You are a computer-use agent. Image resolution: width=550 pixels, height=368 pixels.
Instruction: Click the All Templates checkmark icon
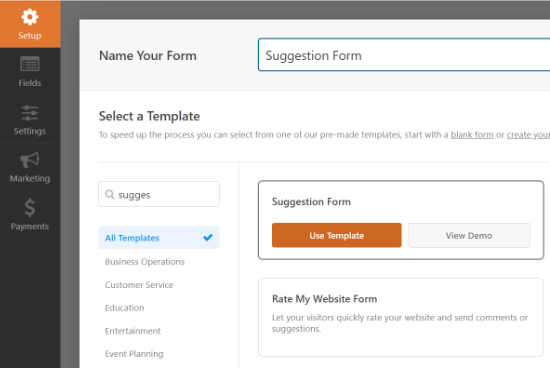[208, 237]
